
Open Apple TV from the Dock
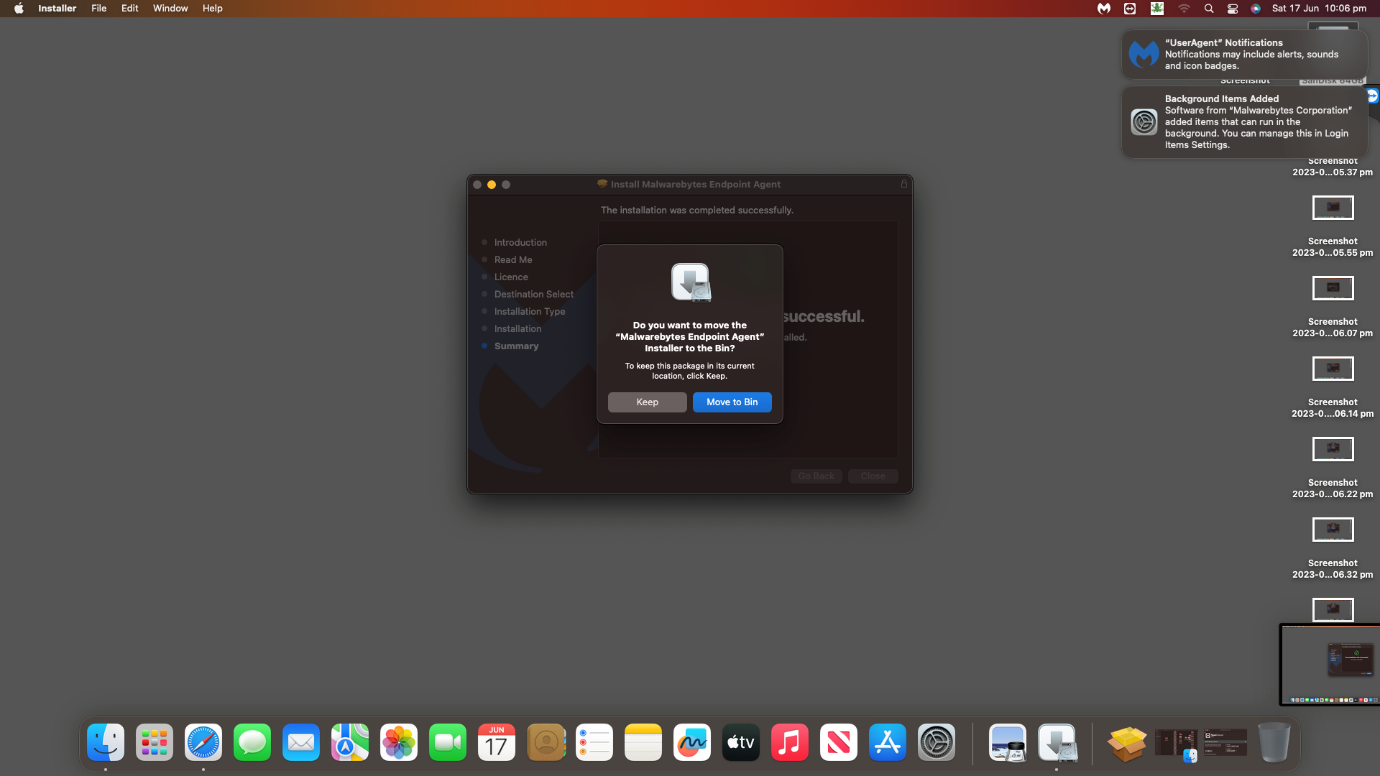(x=741, y=742)
